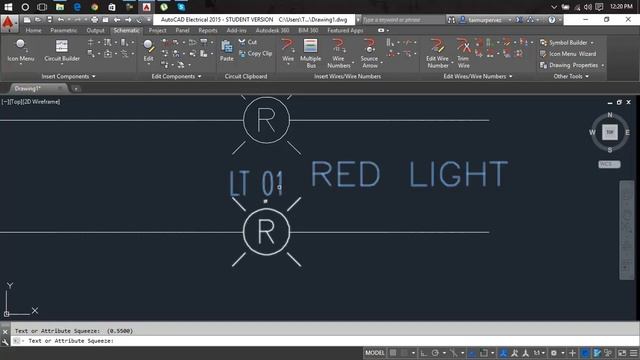Toggle Clean Screen in status bar
640x360 pixels.
pyautogui.click(x=622, y=353)
